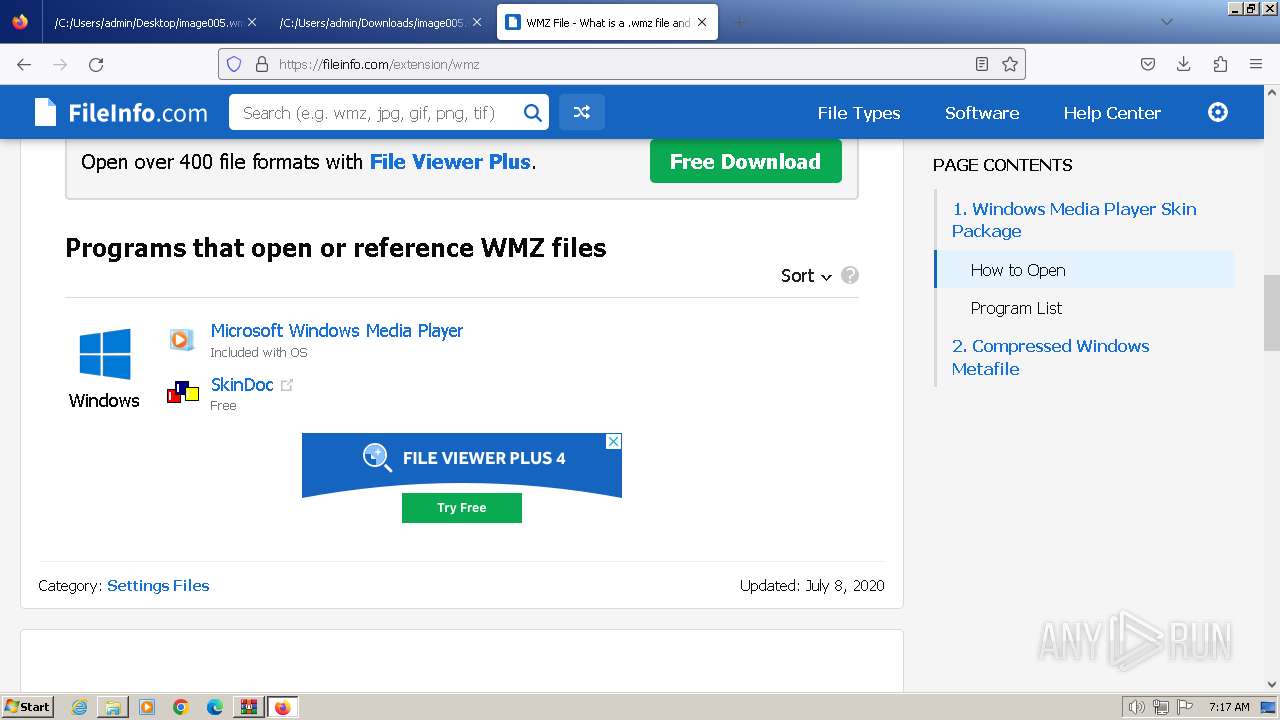
Task: Click the Firefox forward arrow button
Action: [60, 64]
